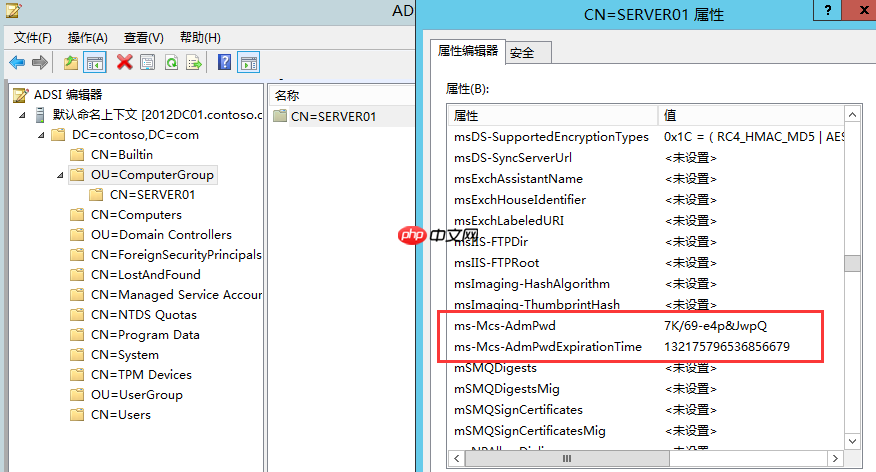Click the folder icon beside CN=Users
The width and height of the screenshot is (876, 472).
coord(77,415)
